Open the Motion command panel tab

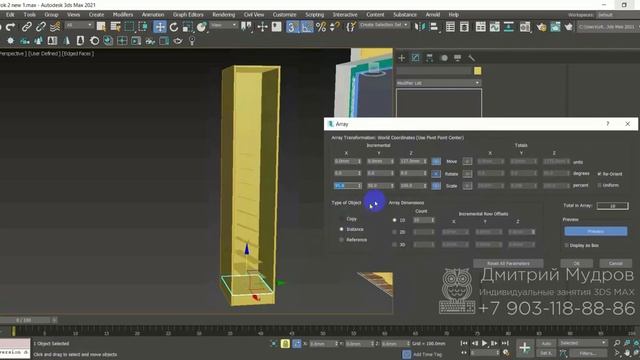pyautogui.click(x=444, y=58)
